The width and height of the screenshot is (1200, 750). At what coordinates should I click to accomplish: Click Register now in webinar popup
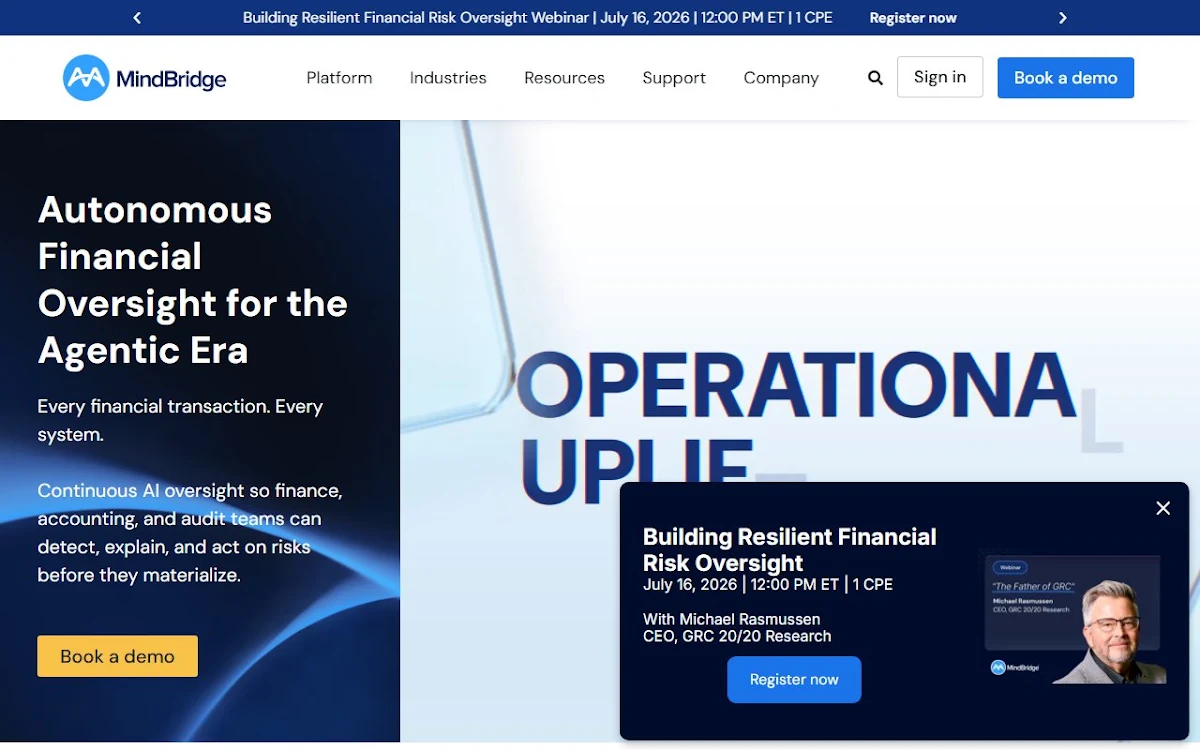(794, 679)
